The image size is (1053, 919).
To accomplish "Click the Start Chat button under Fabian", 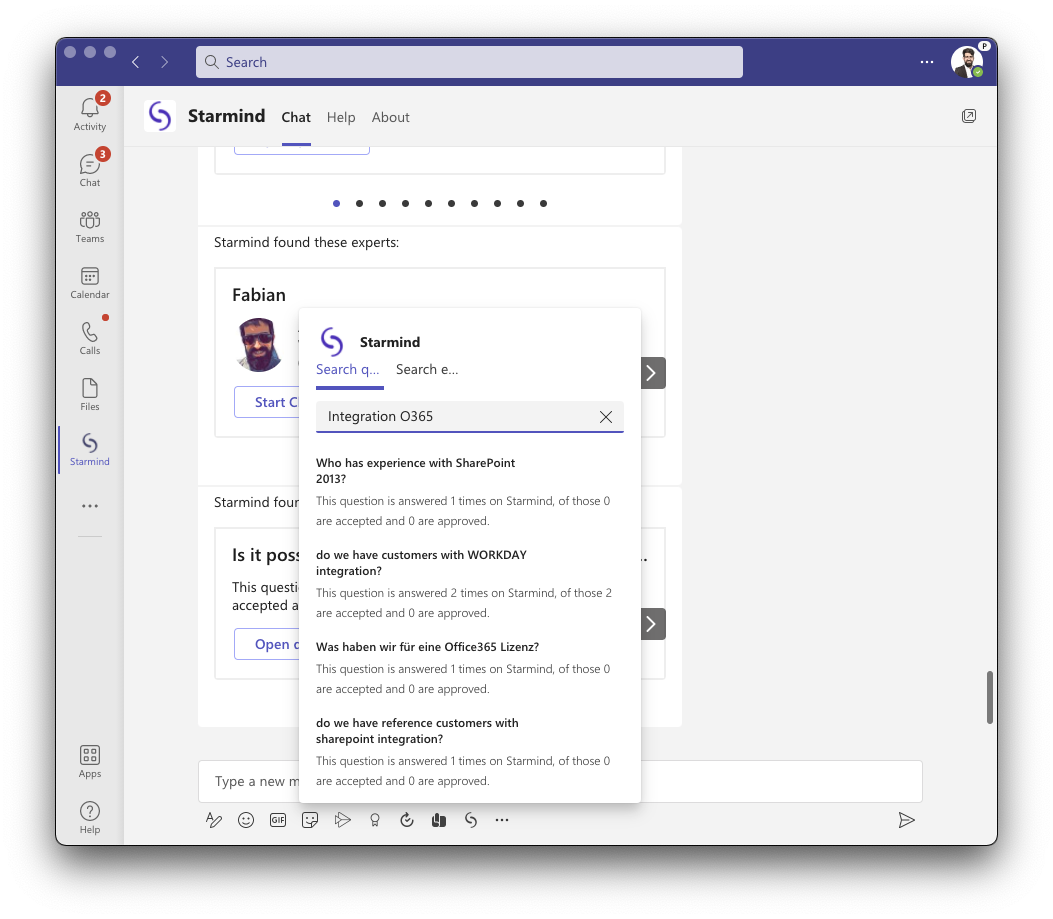I will coord(267,402).
